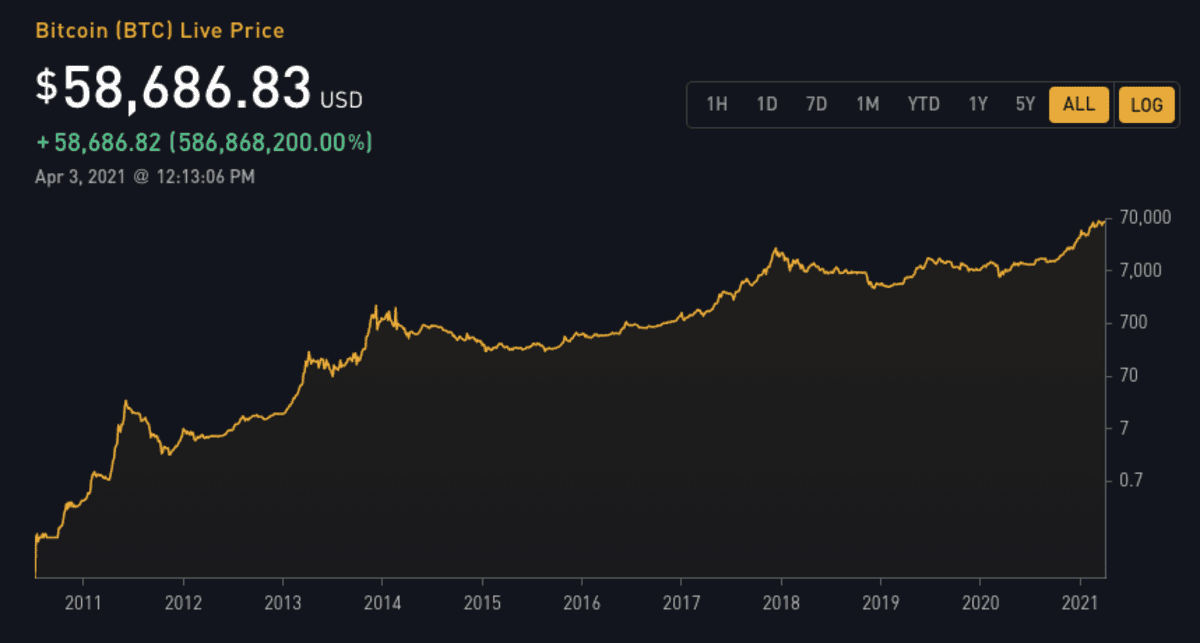Image resolution: width=1200 pixels, height=643 pixels.
Task: Show the 1Y price range
Action: tap(978, 104)
